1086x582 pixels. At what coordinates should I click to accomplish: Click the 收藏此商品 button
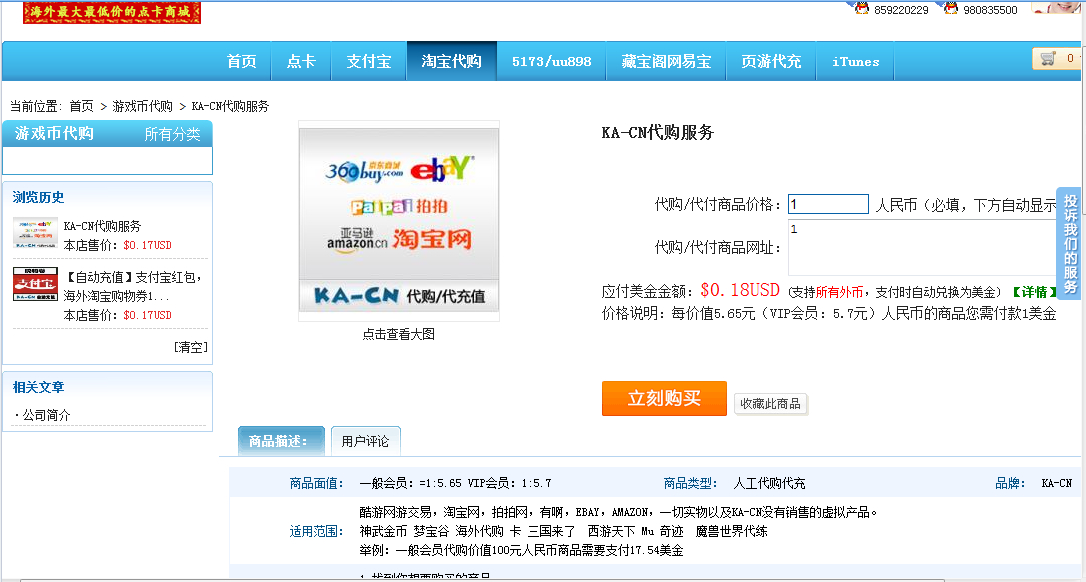769,404
